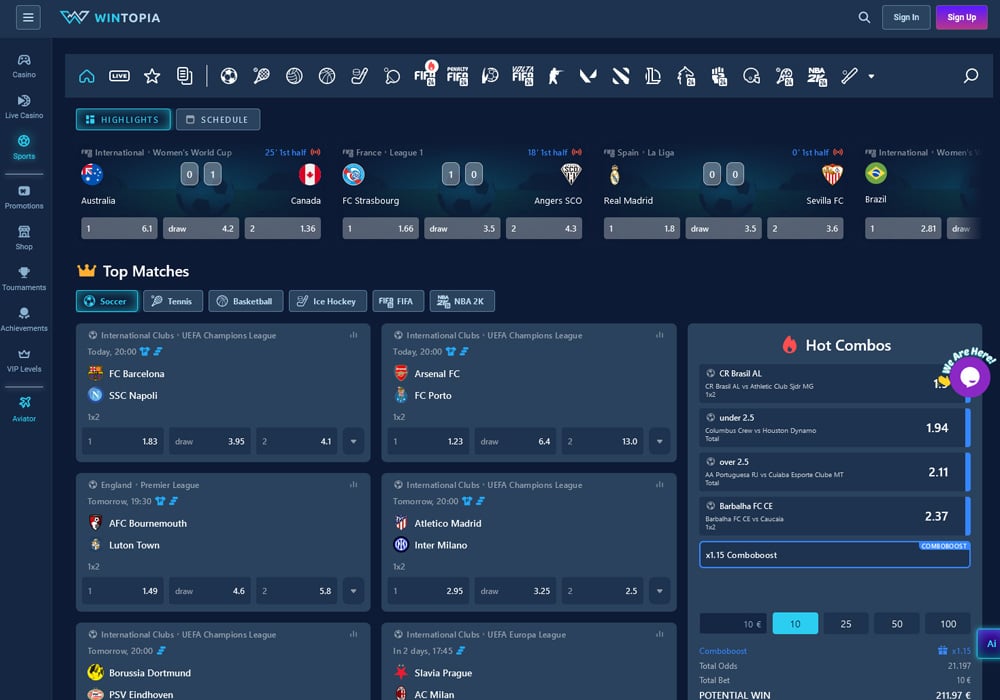Select the tennis racket sport icon
1000x700 pixels.
point(261,77)
